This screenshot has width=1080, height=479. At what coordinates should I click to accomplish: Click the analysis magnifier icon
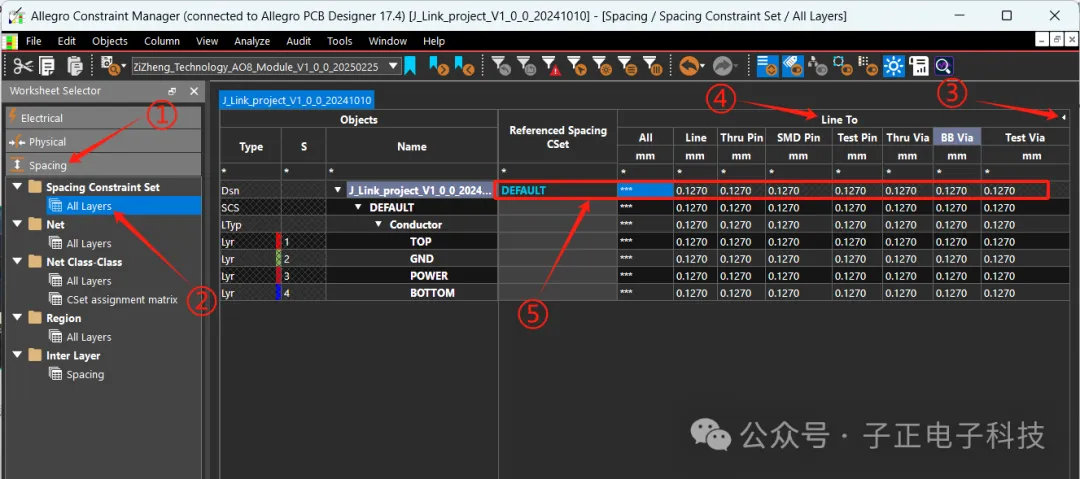point(944,66)
